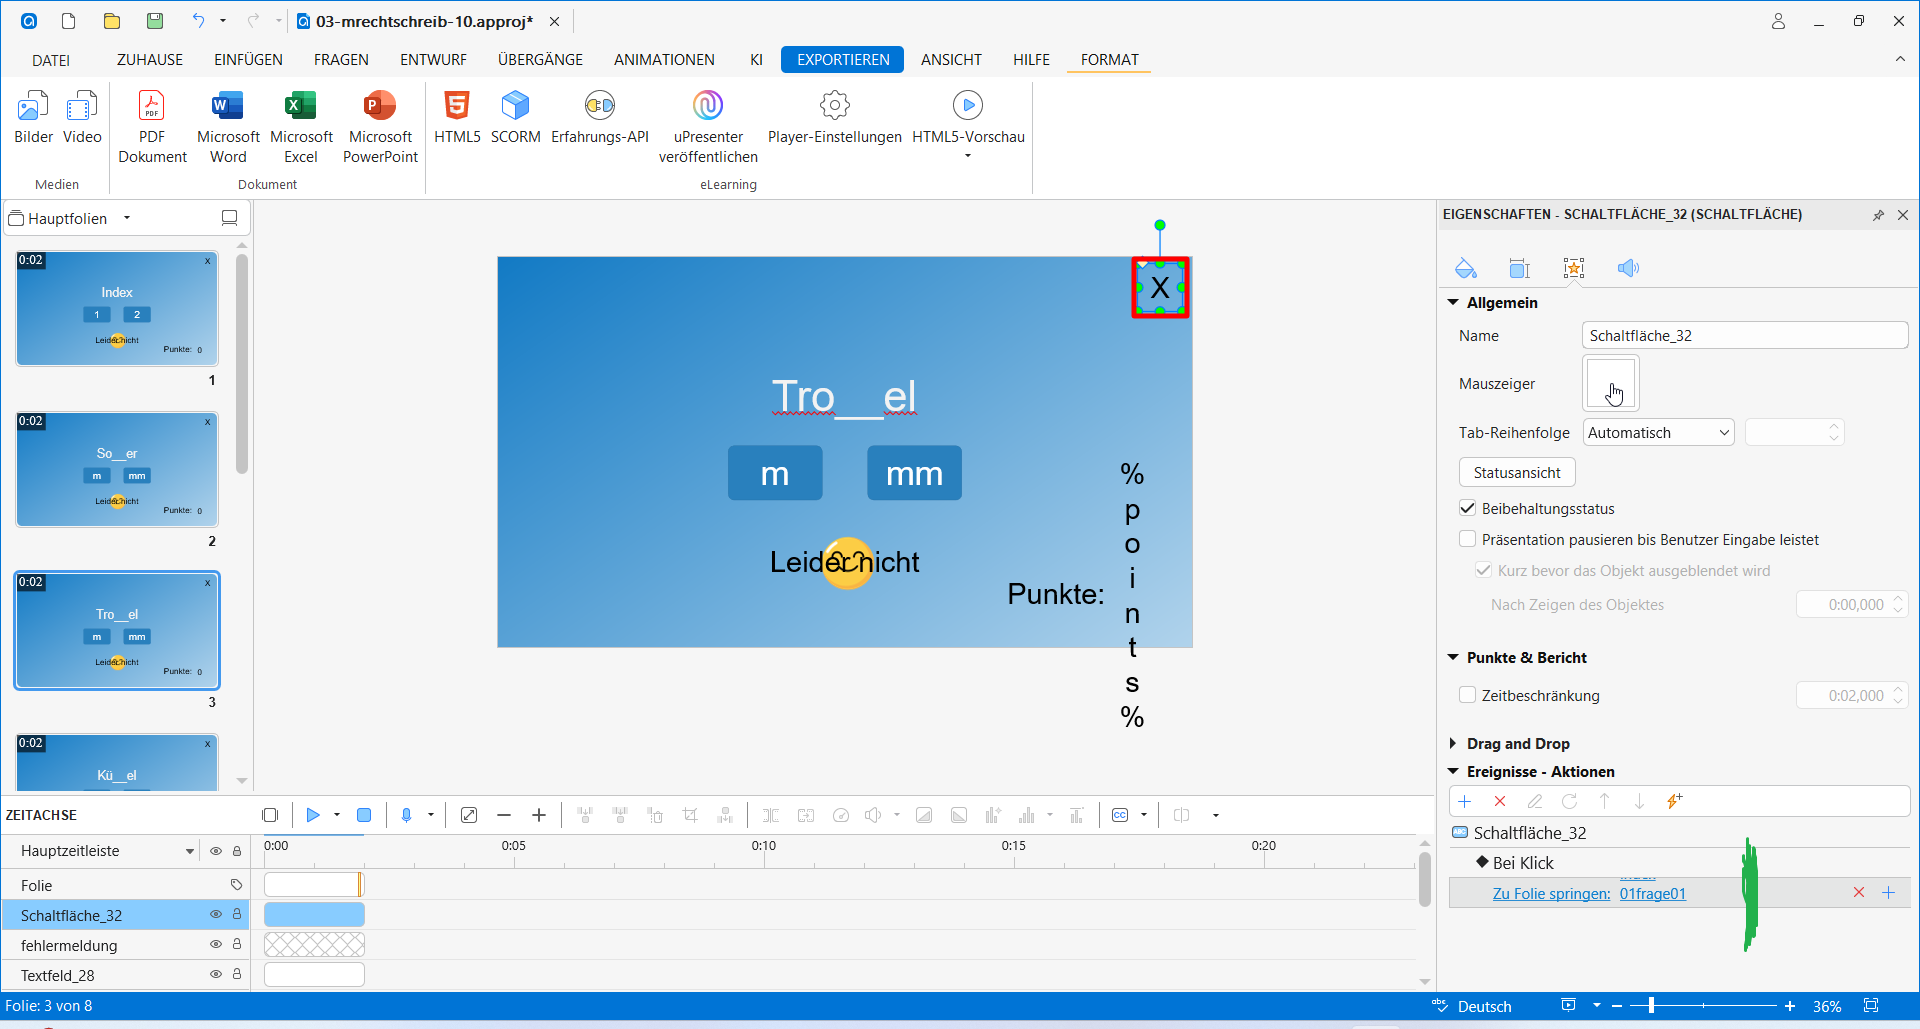Play the timeline preview

pos(313,815)
